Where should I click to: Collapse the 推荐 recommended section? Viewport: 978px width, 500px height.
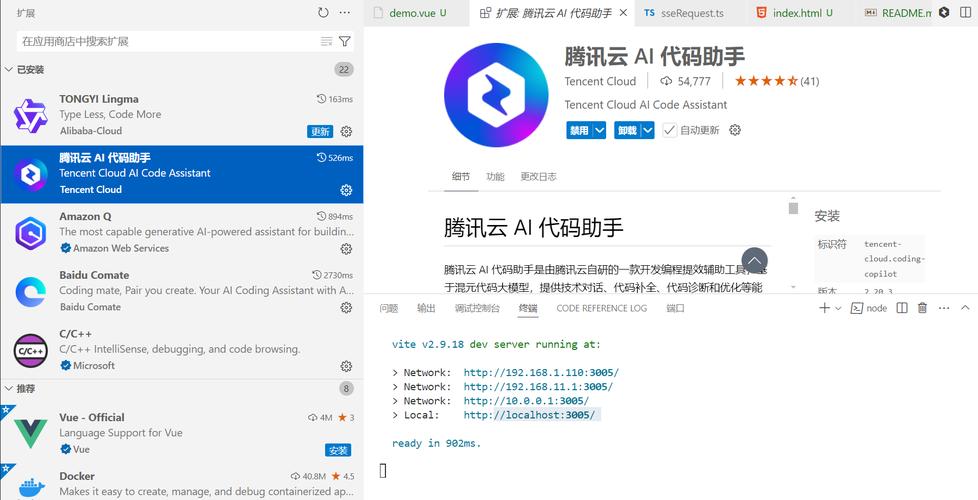9,388
